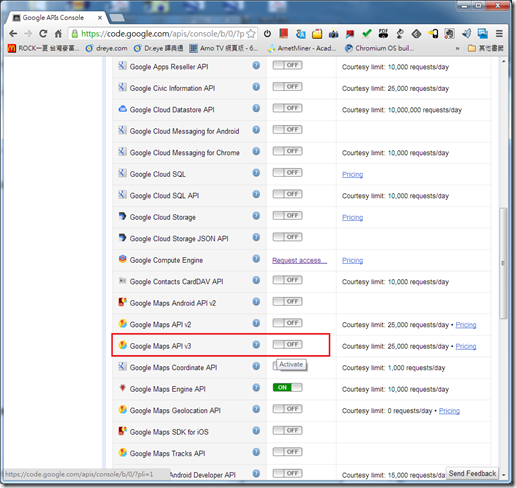
Task: Click the green checkmark extension icon
Action: tap(367, 34)
